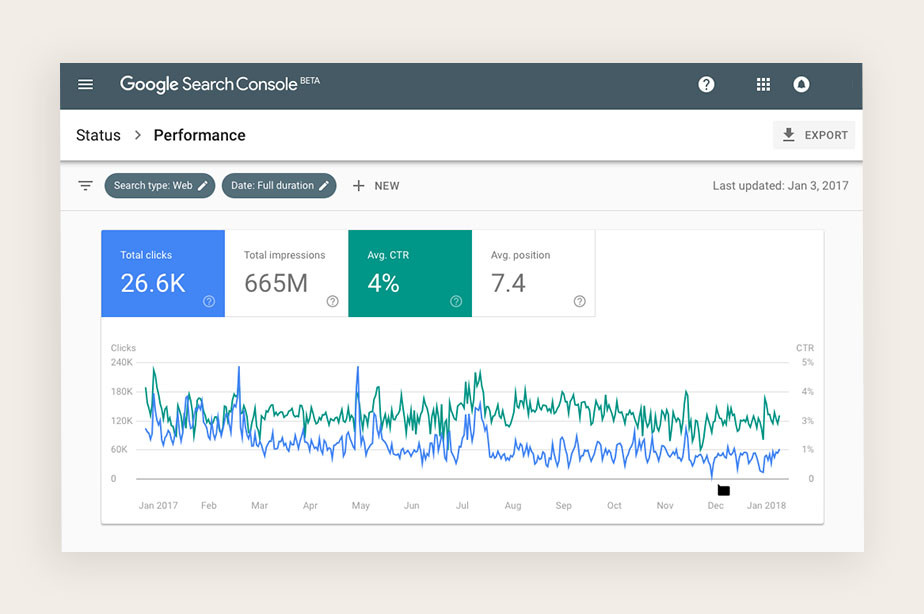Image resolution: width=924 pixels, height=614 pixels.
Task: Open the Total impressions help icon
Action: (332, 301)
